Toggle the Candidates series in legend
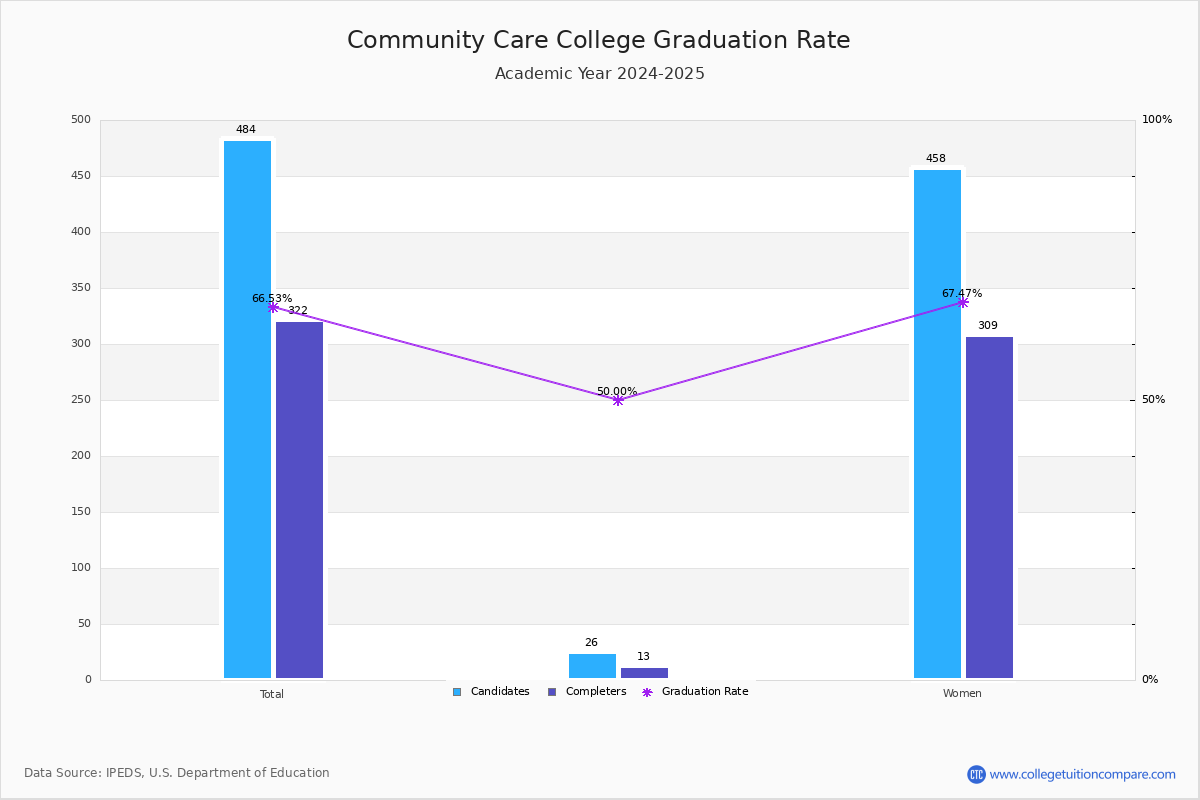Viewport: 1200px width, 800px height. 500,692
